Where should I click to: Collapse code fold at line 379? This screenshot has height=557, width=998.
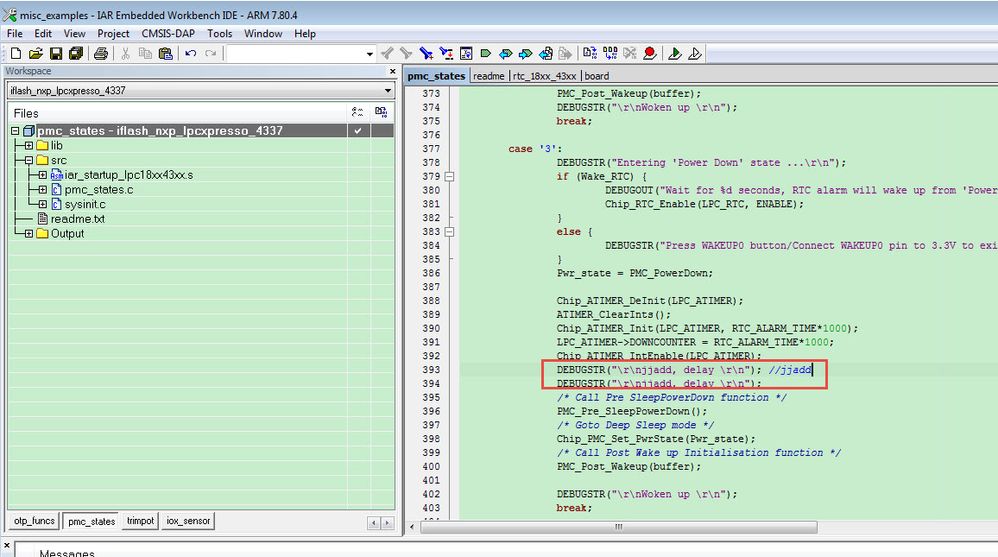coord(449,176)
